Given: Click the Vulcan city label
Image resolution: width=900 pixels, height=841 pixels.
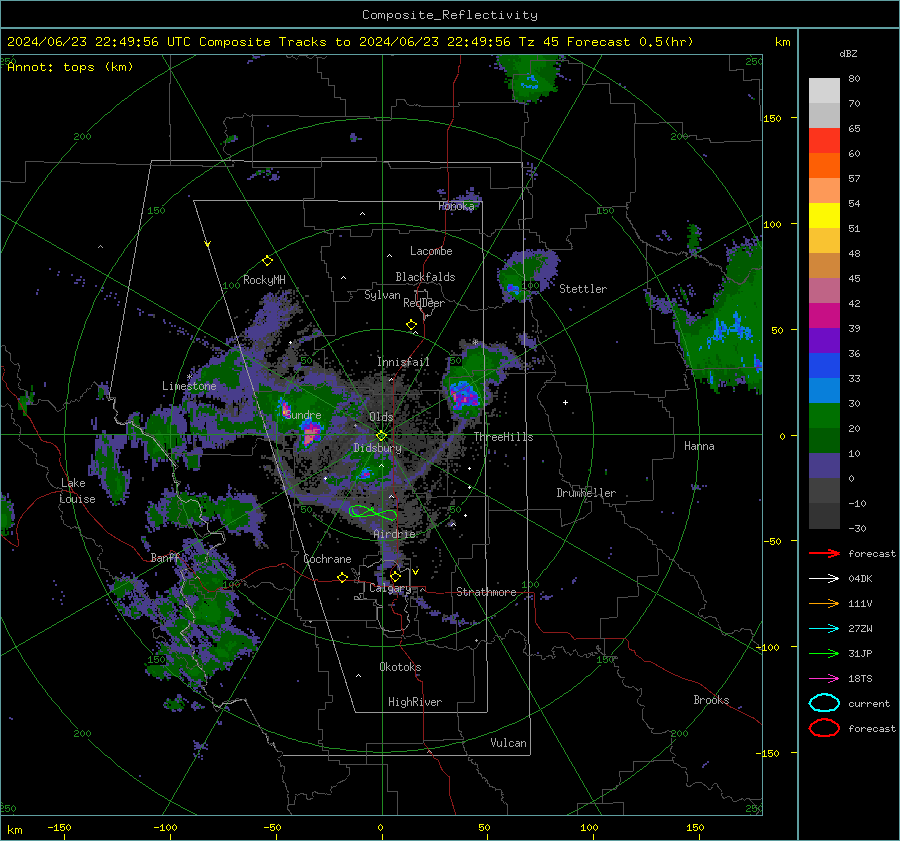Looking at the screenshot, I should coord(508,743).
